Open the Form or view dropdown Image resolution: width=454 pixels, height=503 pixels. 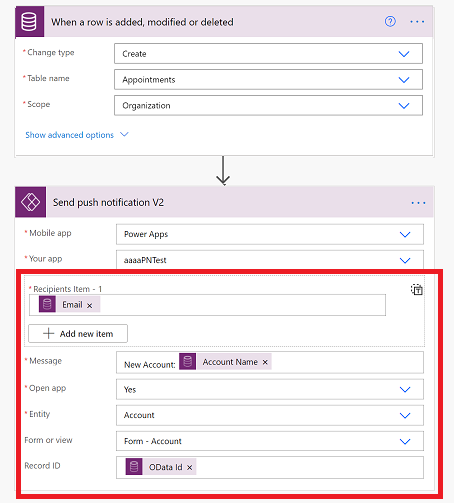(x=270, y=441)
